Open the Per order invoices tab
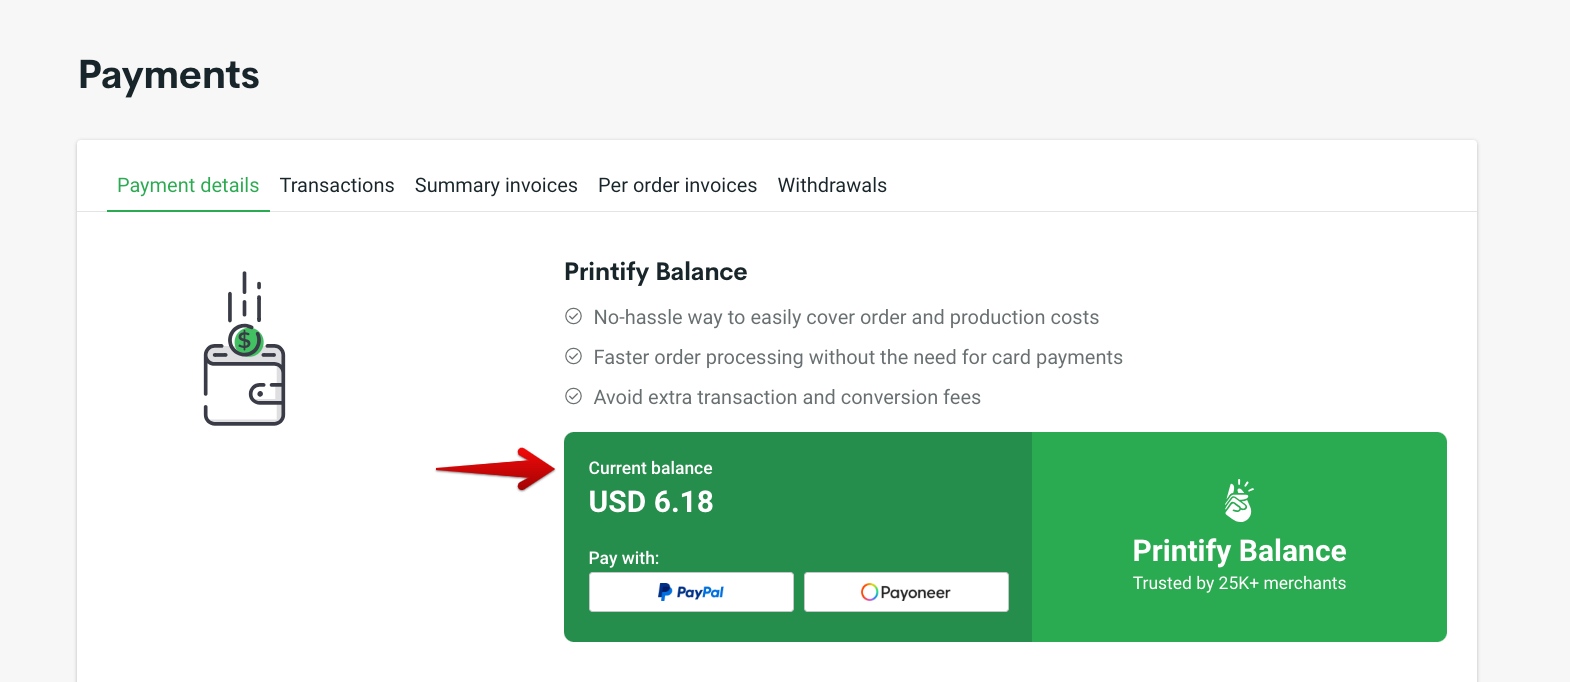This screenshot has width=1570, height=682. [677, 185]
